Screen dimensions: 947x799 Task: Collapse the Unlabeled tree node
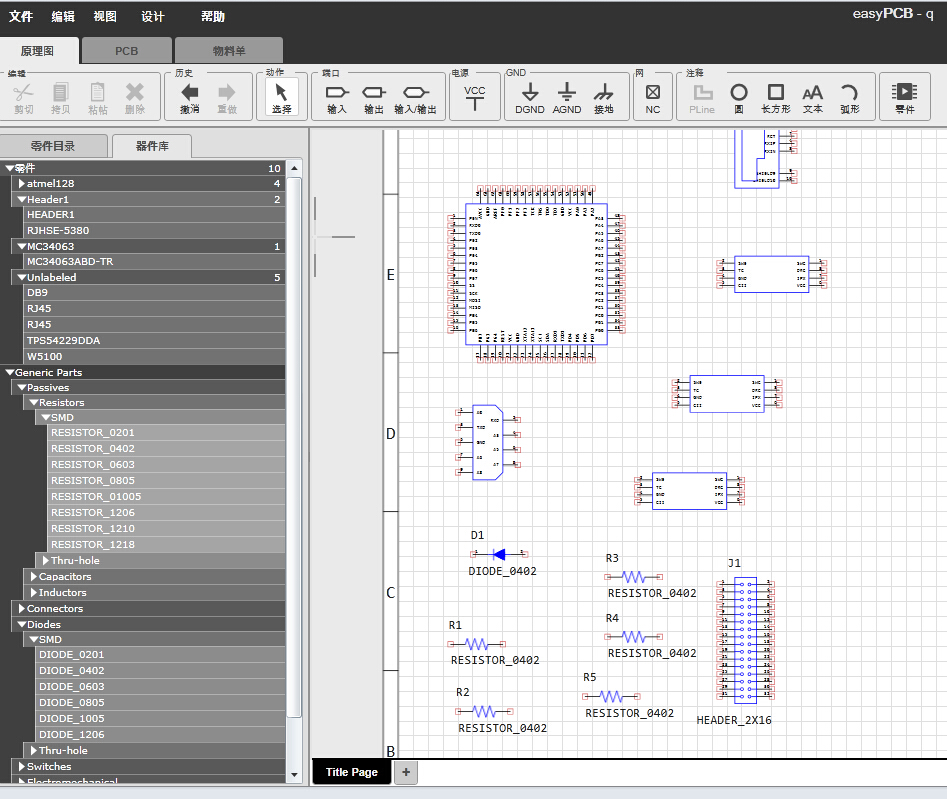(22, 277)
